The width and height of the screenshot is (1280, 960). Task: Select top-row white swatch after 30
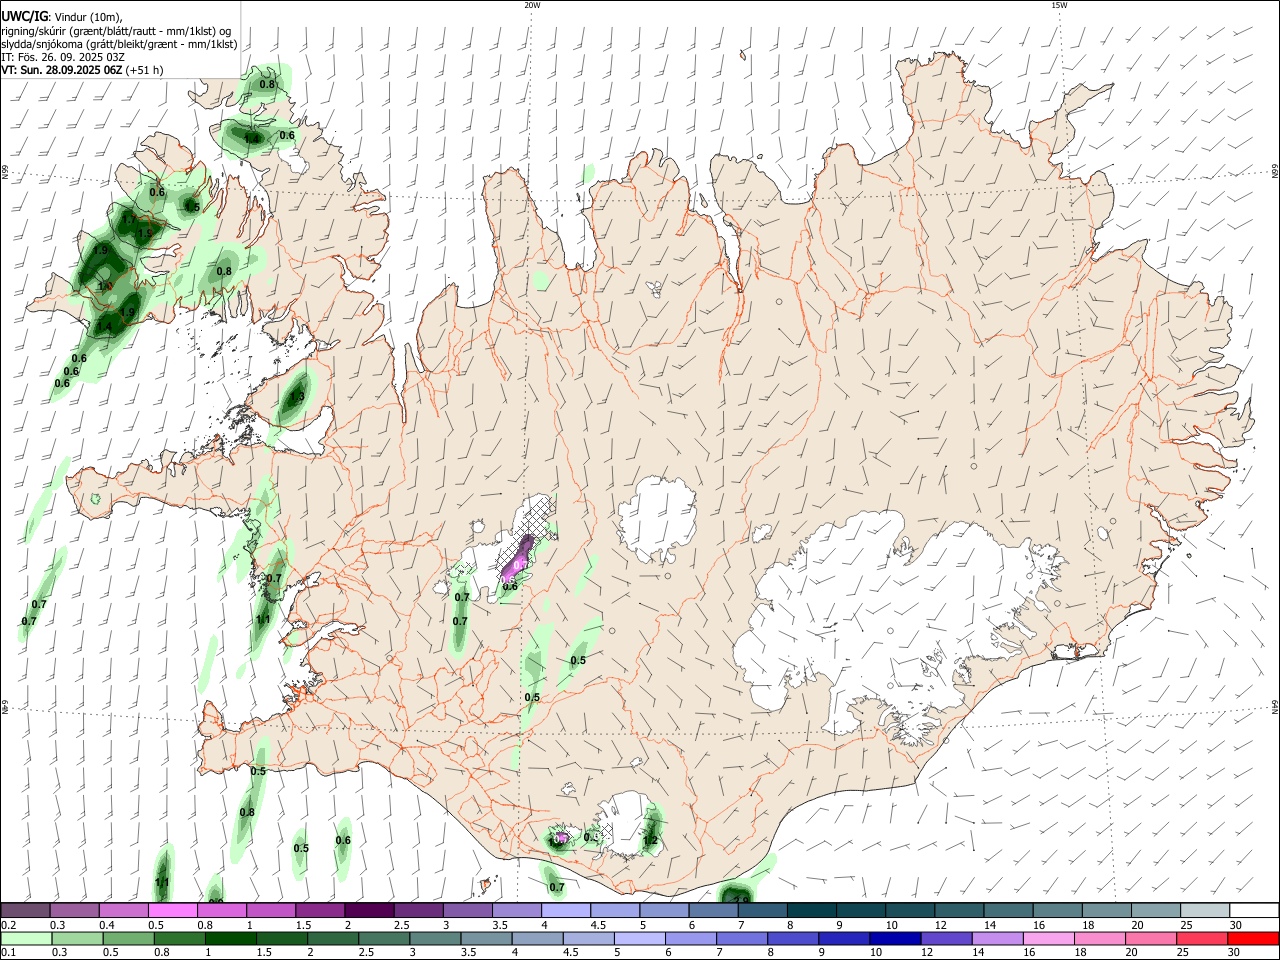[1253, 911]
